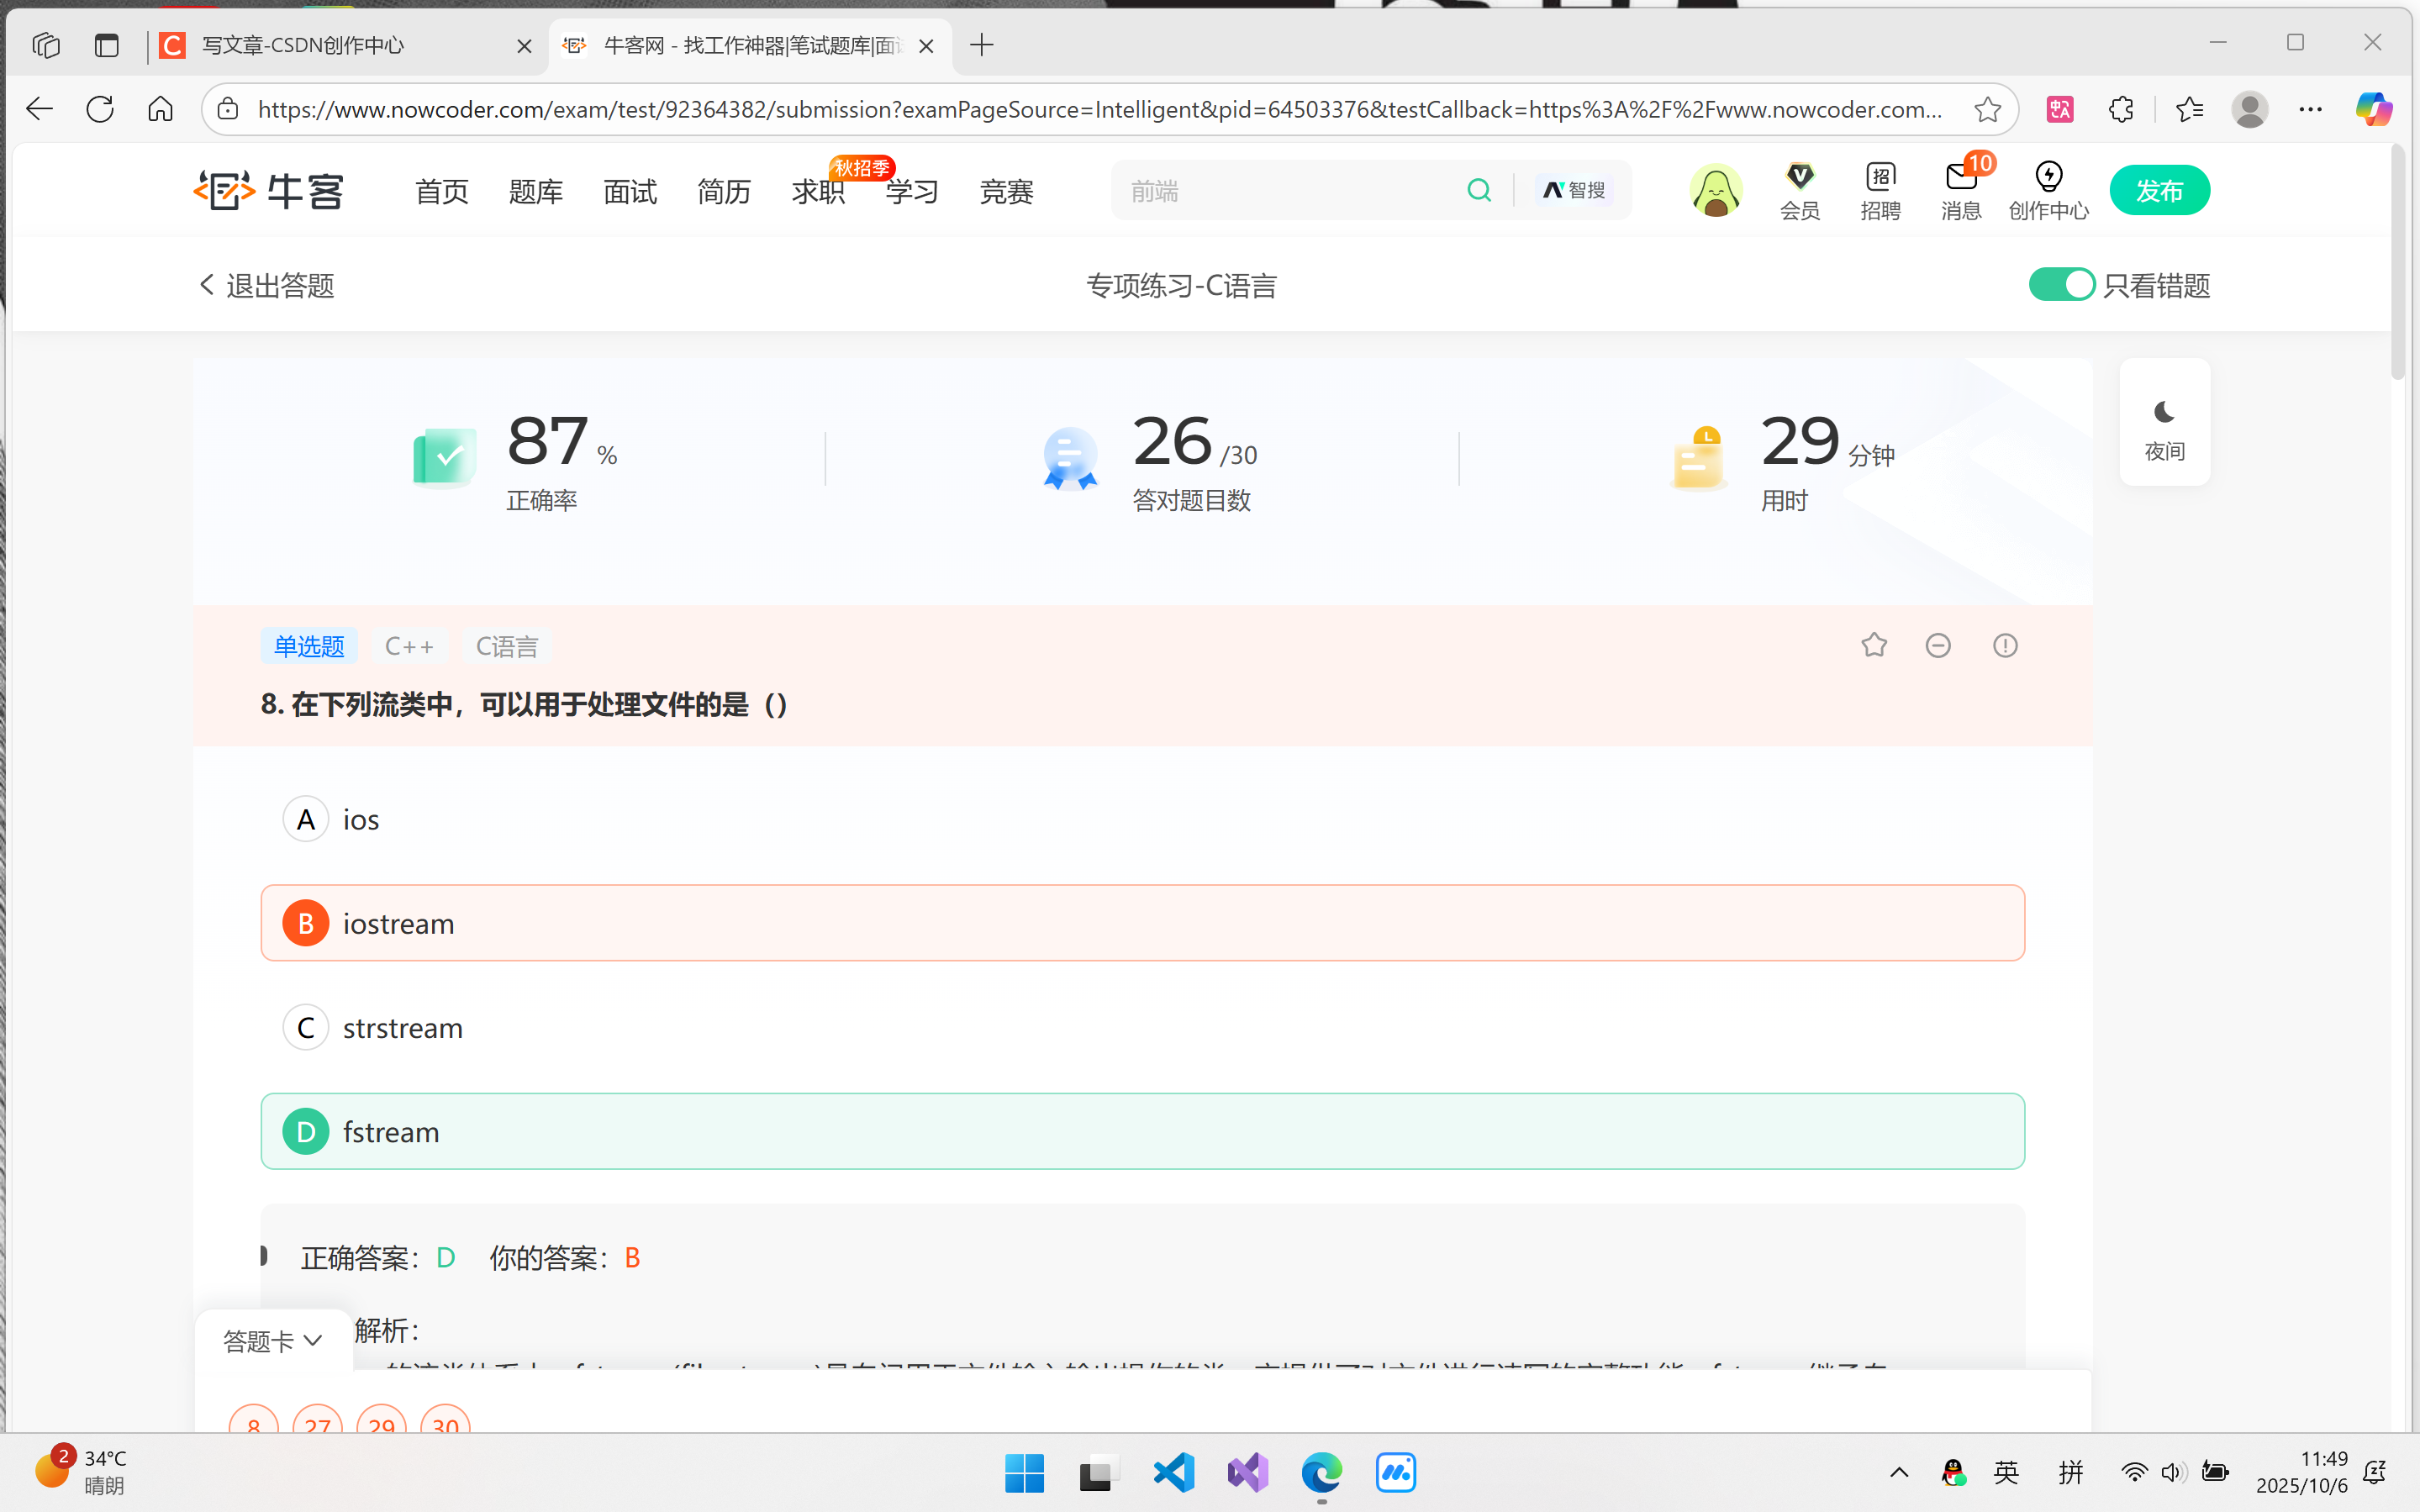The width and height of the screenshot is (2420, 1512).
Task: Open the 题库 nav menu item
Action: coord(535,191)
